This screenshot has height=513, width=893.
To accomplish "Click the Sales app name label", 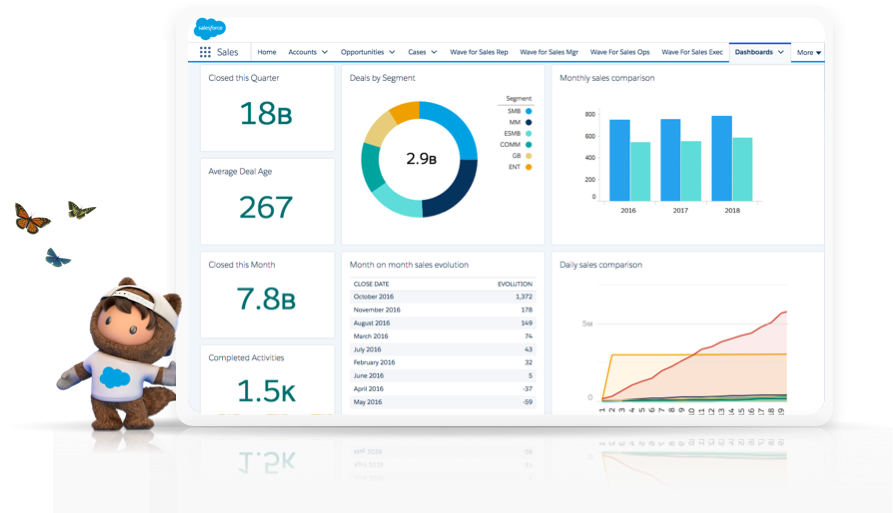I will pos(227,52).
